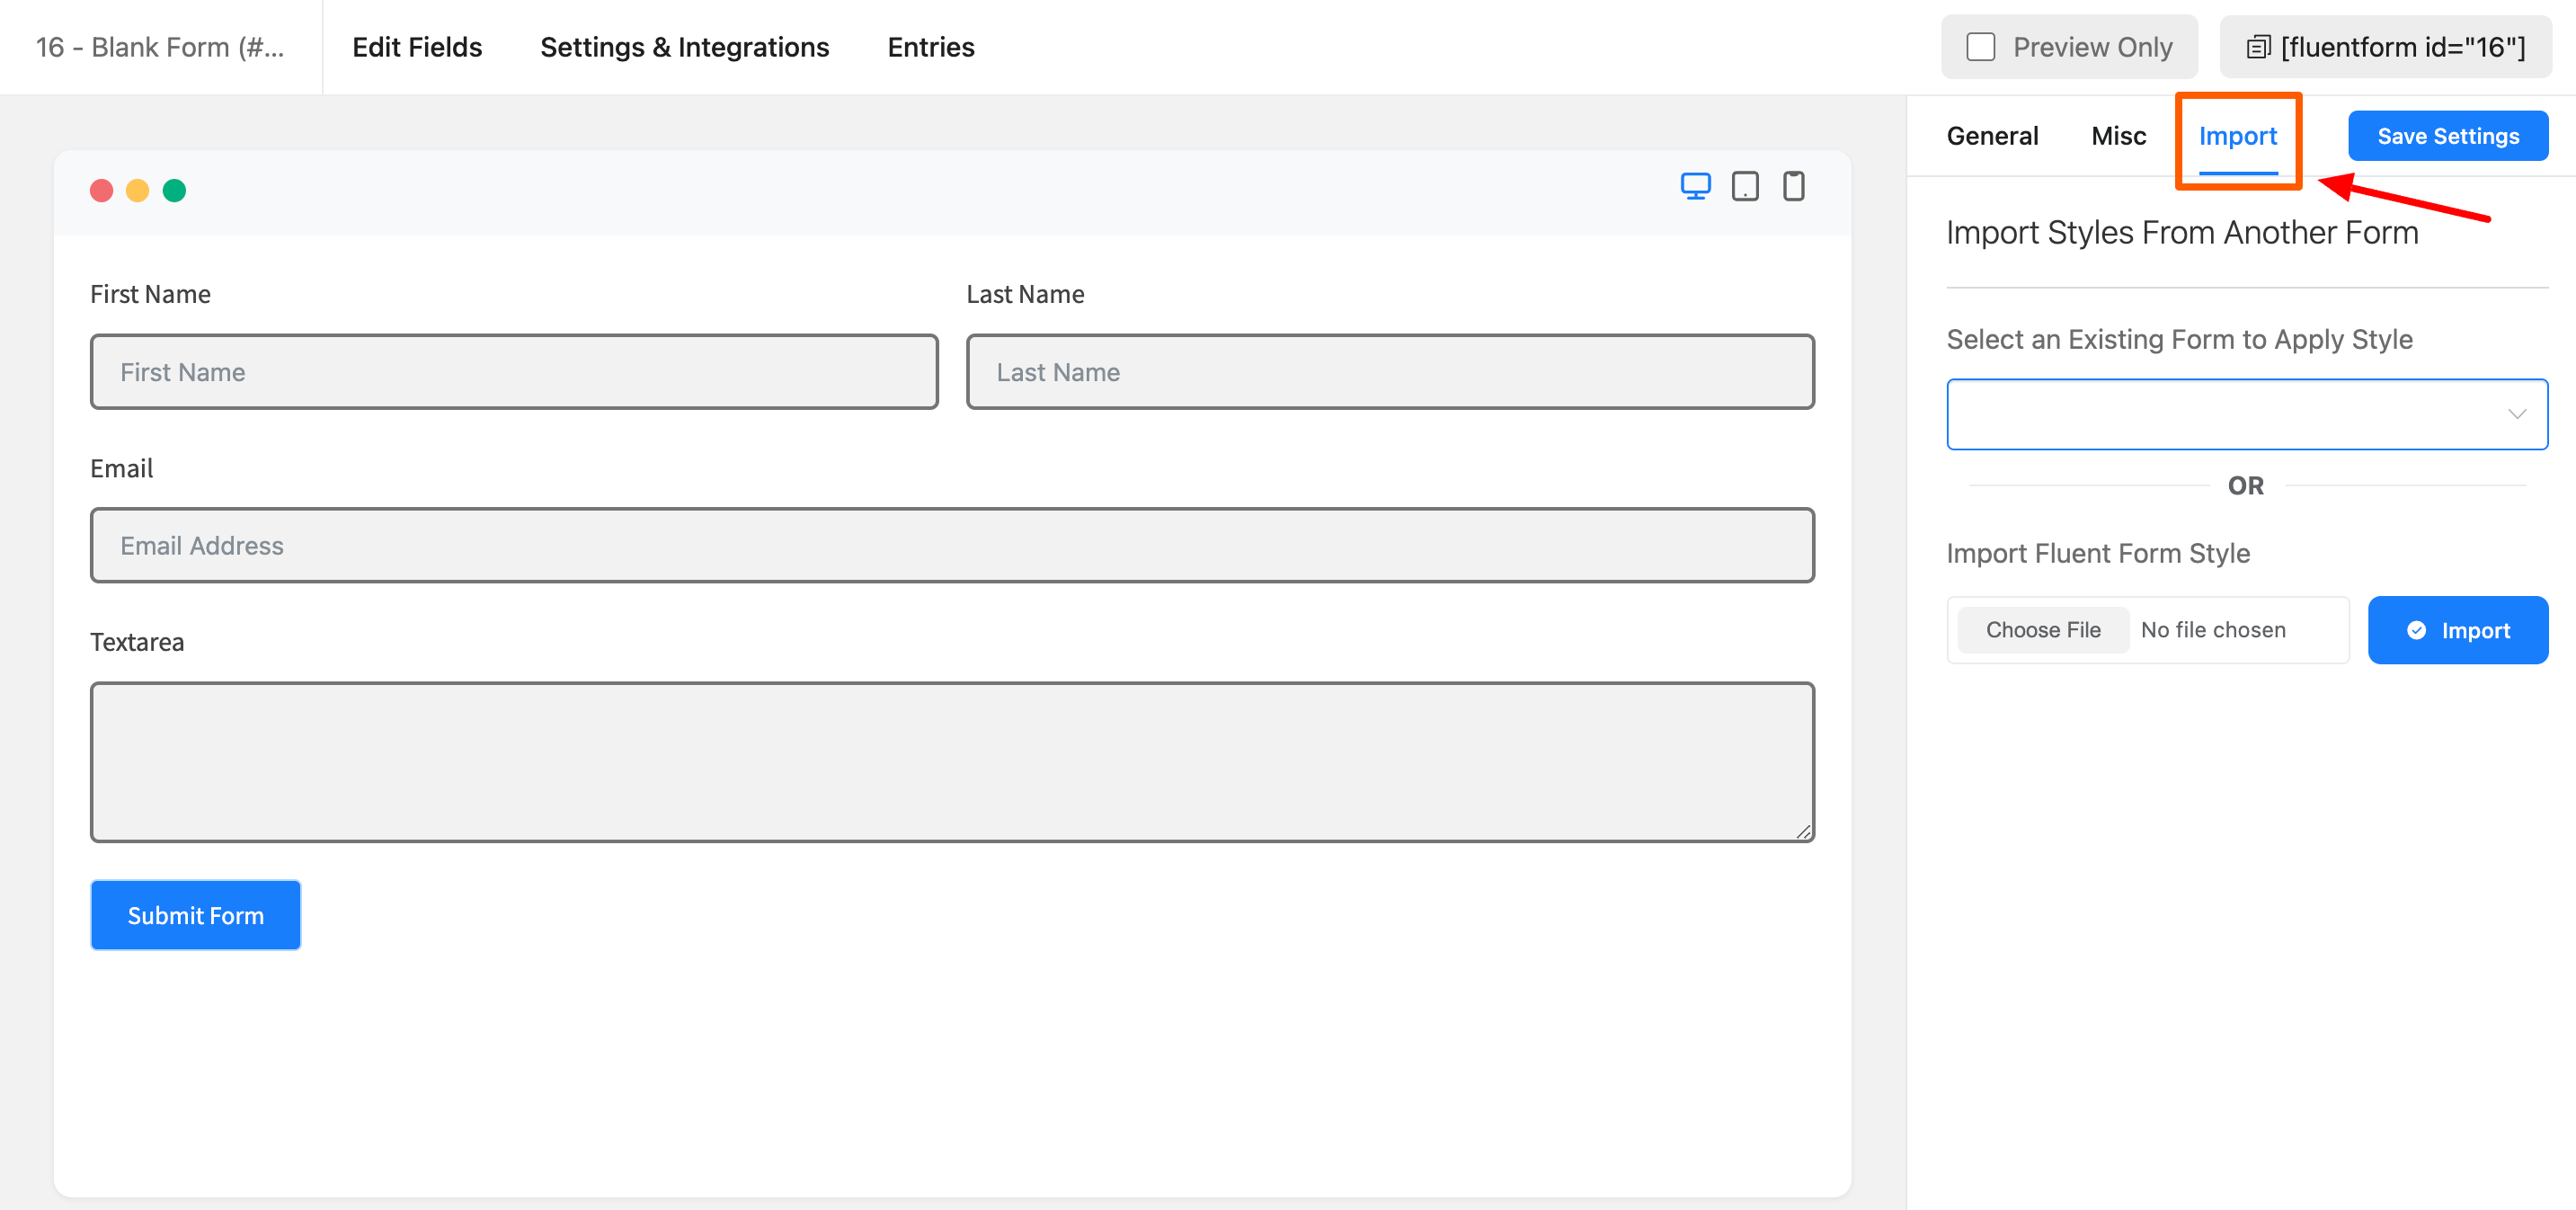Open the existing form style dropdown
Image resolution: width=2576 pixels, height=1210 pixels.
tap(2246, 414)
